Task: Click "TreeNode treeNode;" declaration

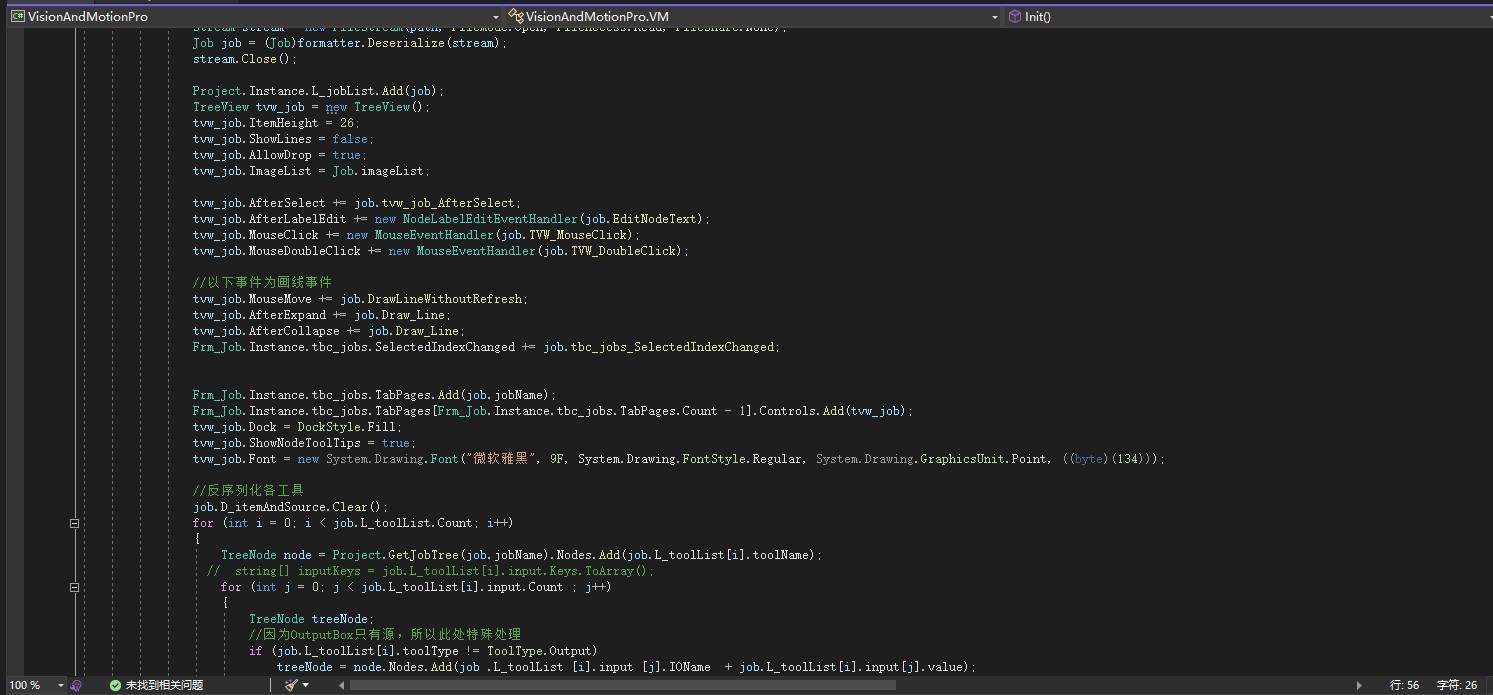Action: tap(311, 619)
